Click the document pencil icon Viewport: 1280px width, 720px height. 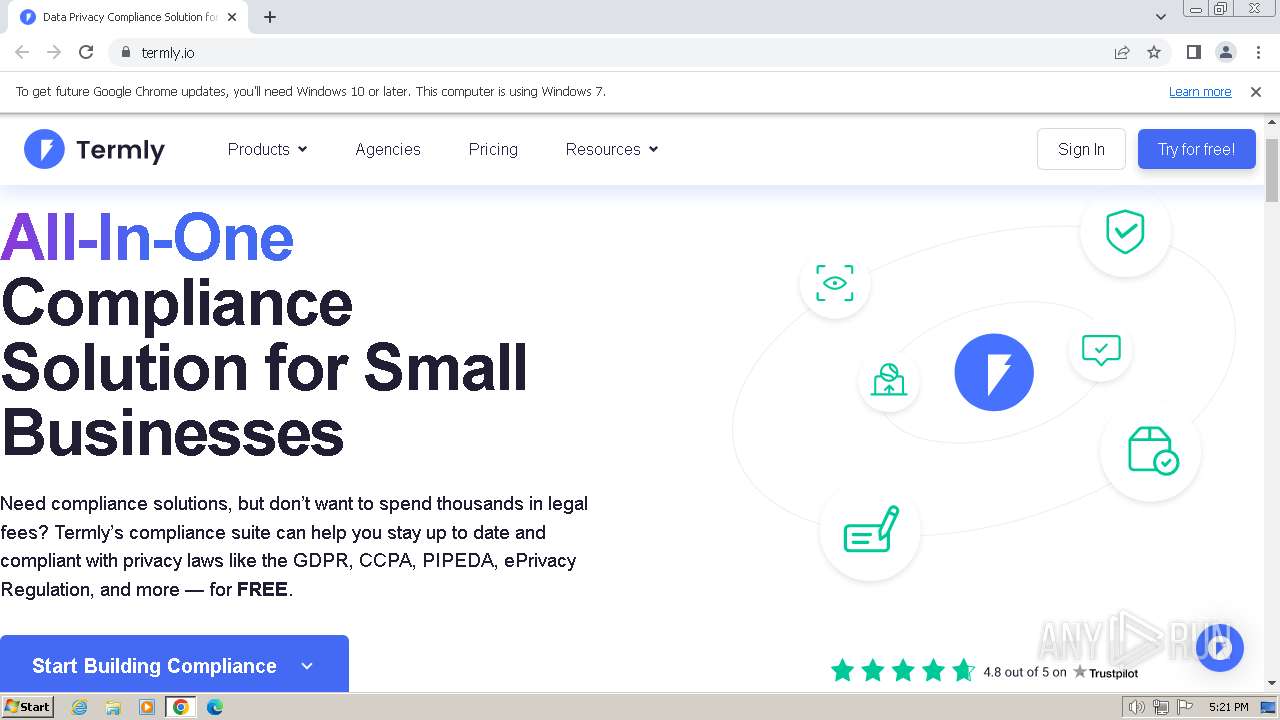(x=870, y=530)
